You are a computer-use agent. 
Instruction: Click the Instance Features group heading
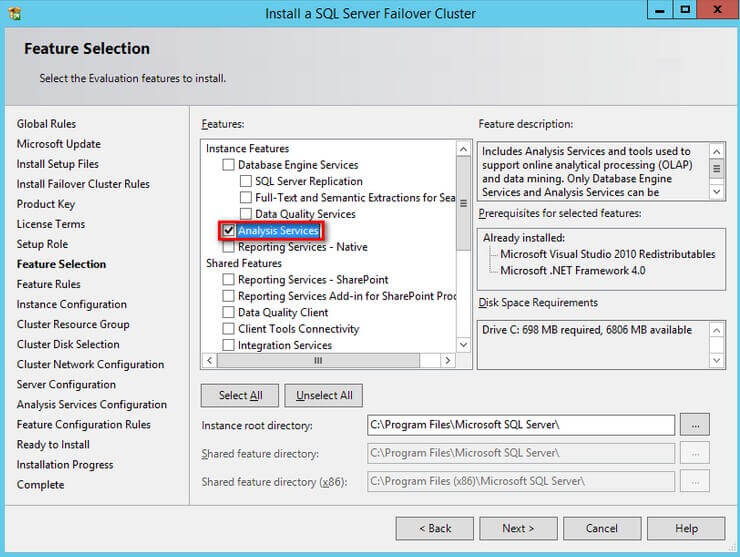click(x=247, y=149)
